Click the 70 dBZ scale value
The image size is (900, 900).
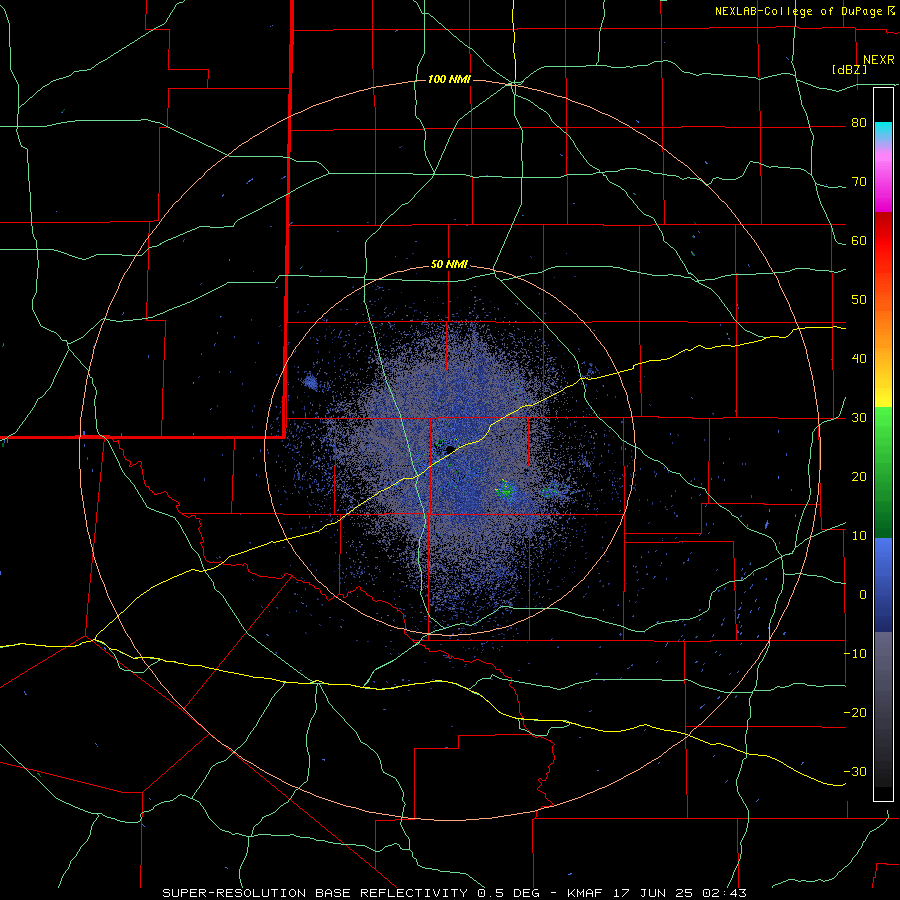click(859, 182)
